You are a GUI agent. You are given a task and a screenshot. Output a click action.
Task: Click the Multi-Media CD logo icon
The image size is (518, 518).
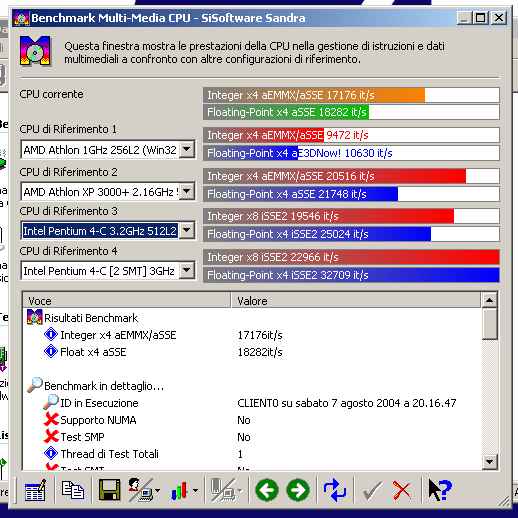click(35, 51)
